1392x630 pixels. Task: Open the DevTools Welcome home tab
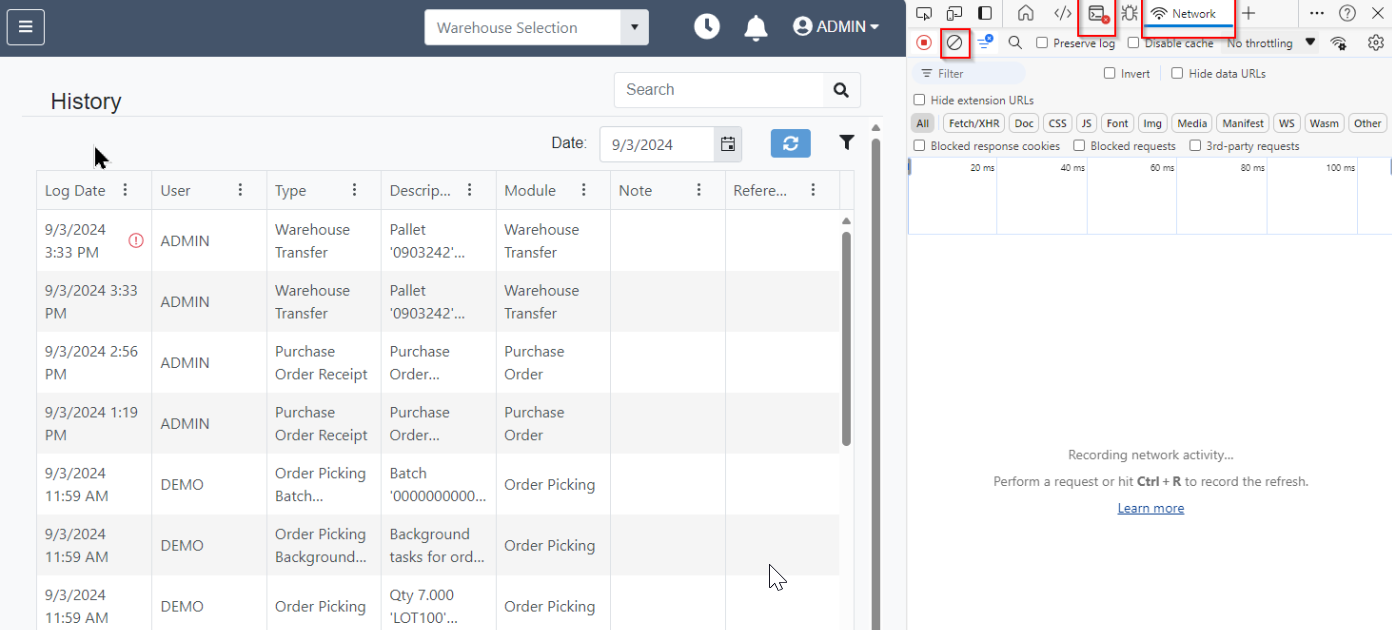pyautogui.click(x=1025, y=13)
